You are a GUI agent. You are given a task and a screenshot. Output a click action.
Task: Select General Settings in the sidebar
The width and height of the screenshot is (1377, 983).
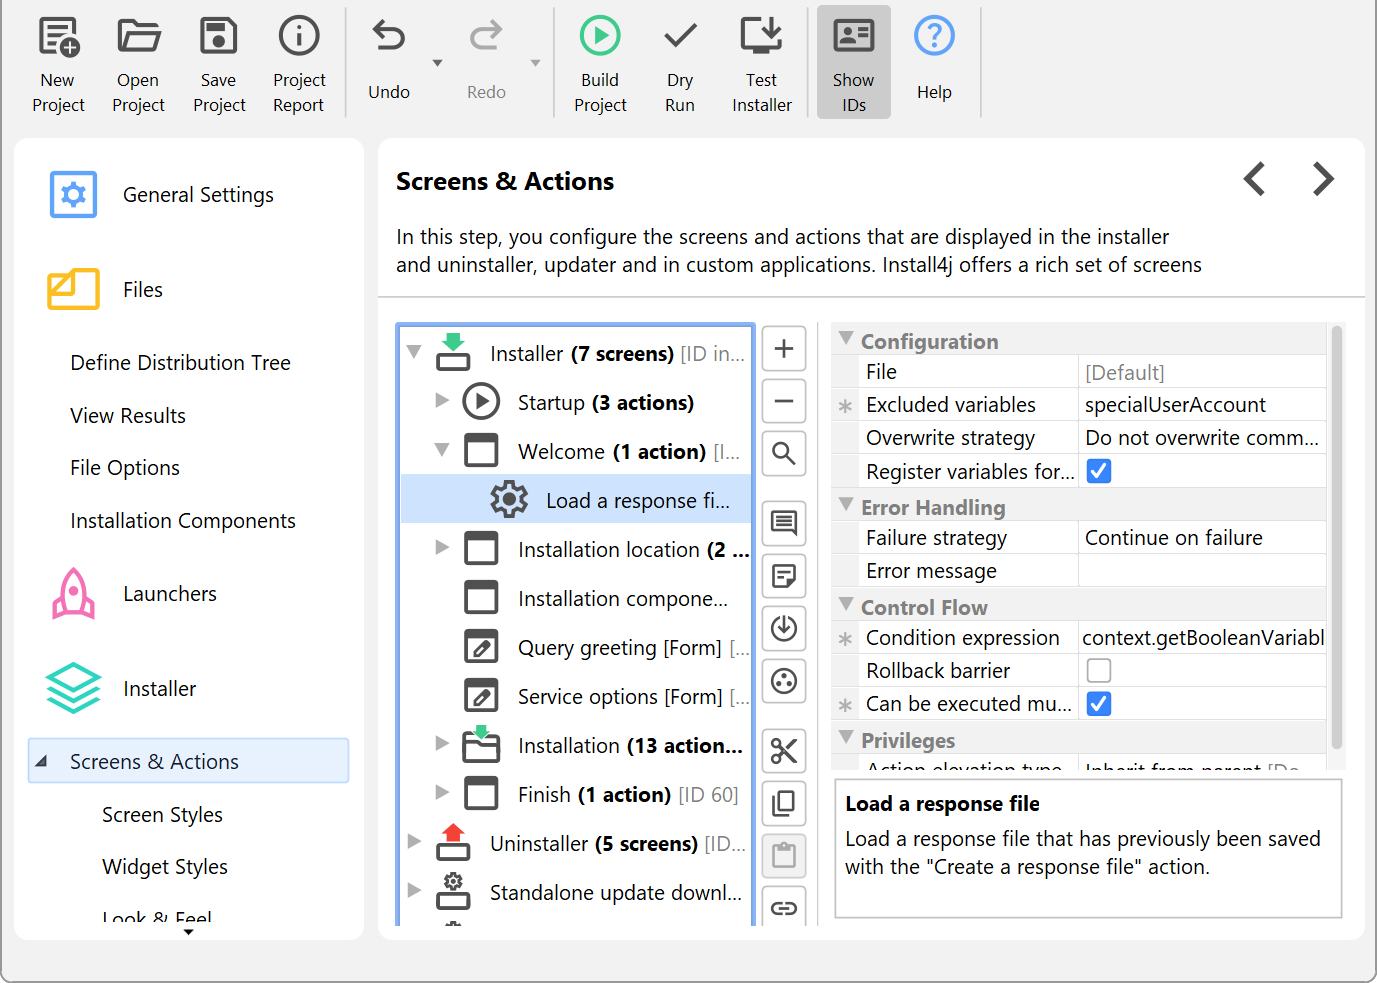[198, 195]
